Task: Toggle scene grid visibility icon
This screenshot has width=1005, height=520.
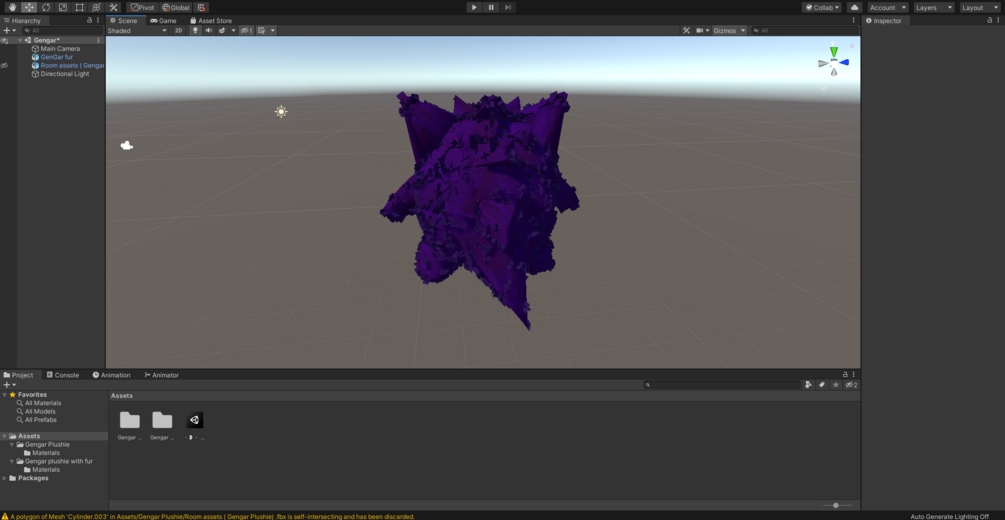Action: click(262, 30)
